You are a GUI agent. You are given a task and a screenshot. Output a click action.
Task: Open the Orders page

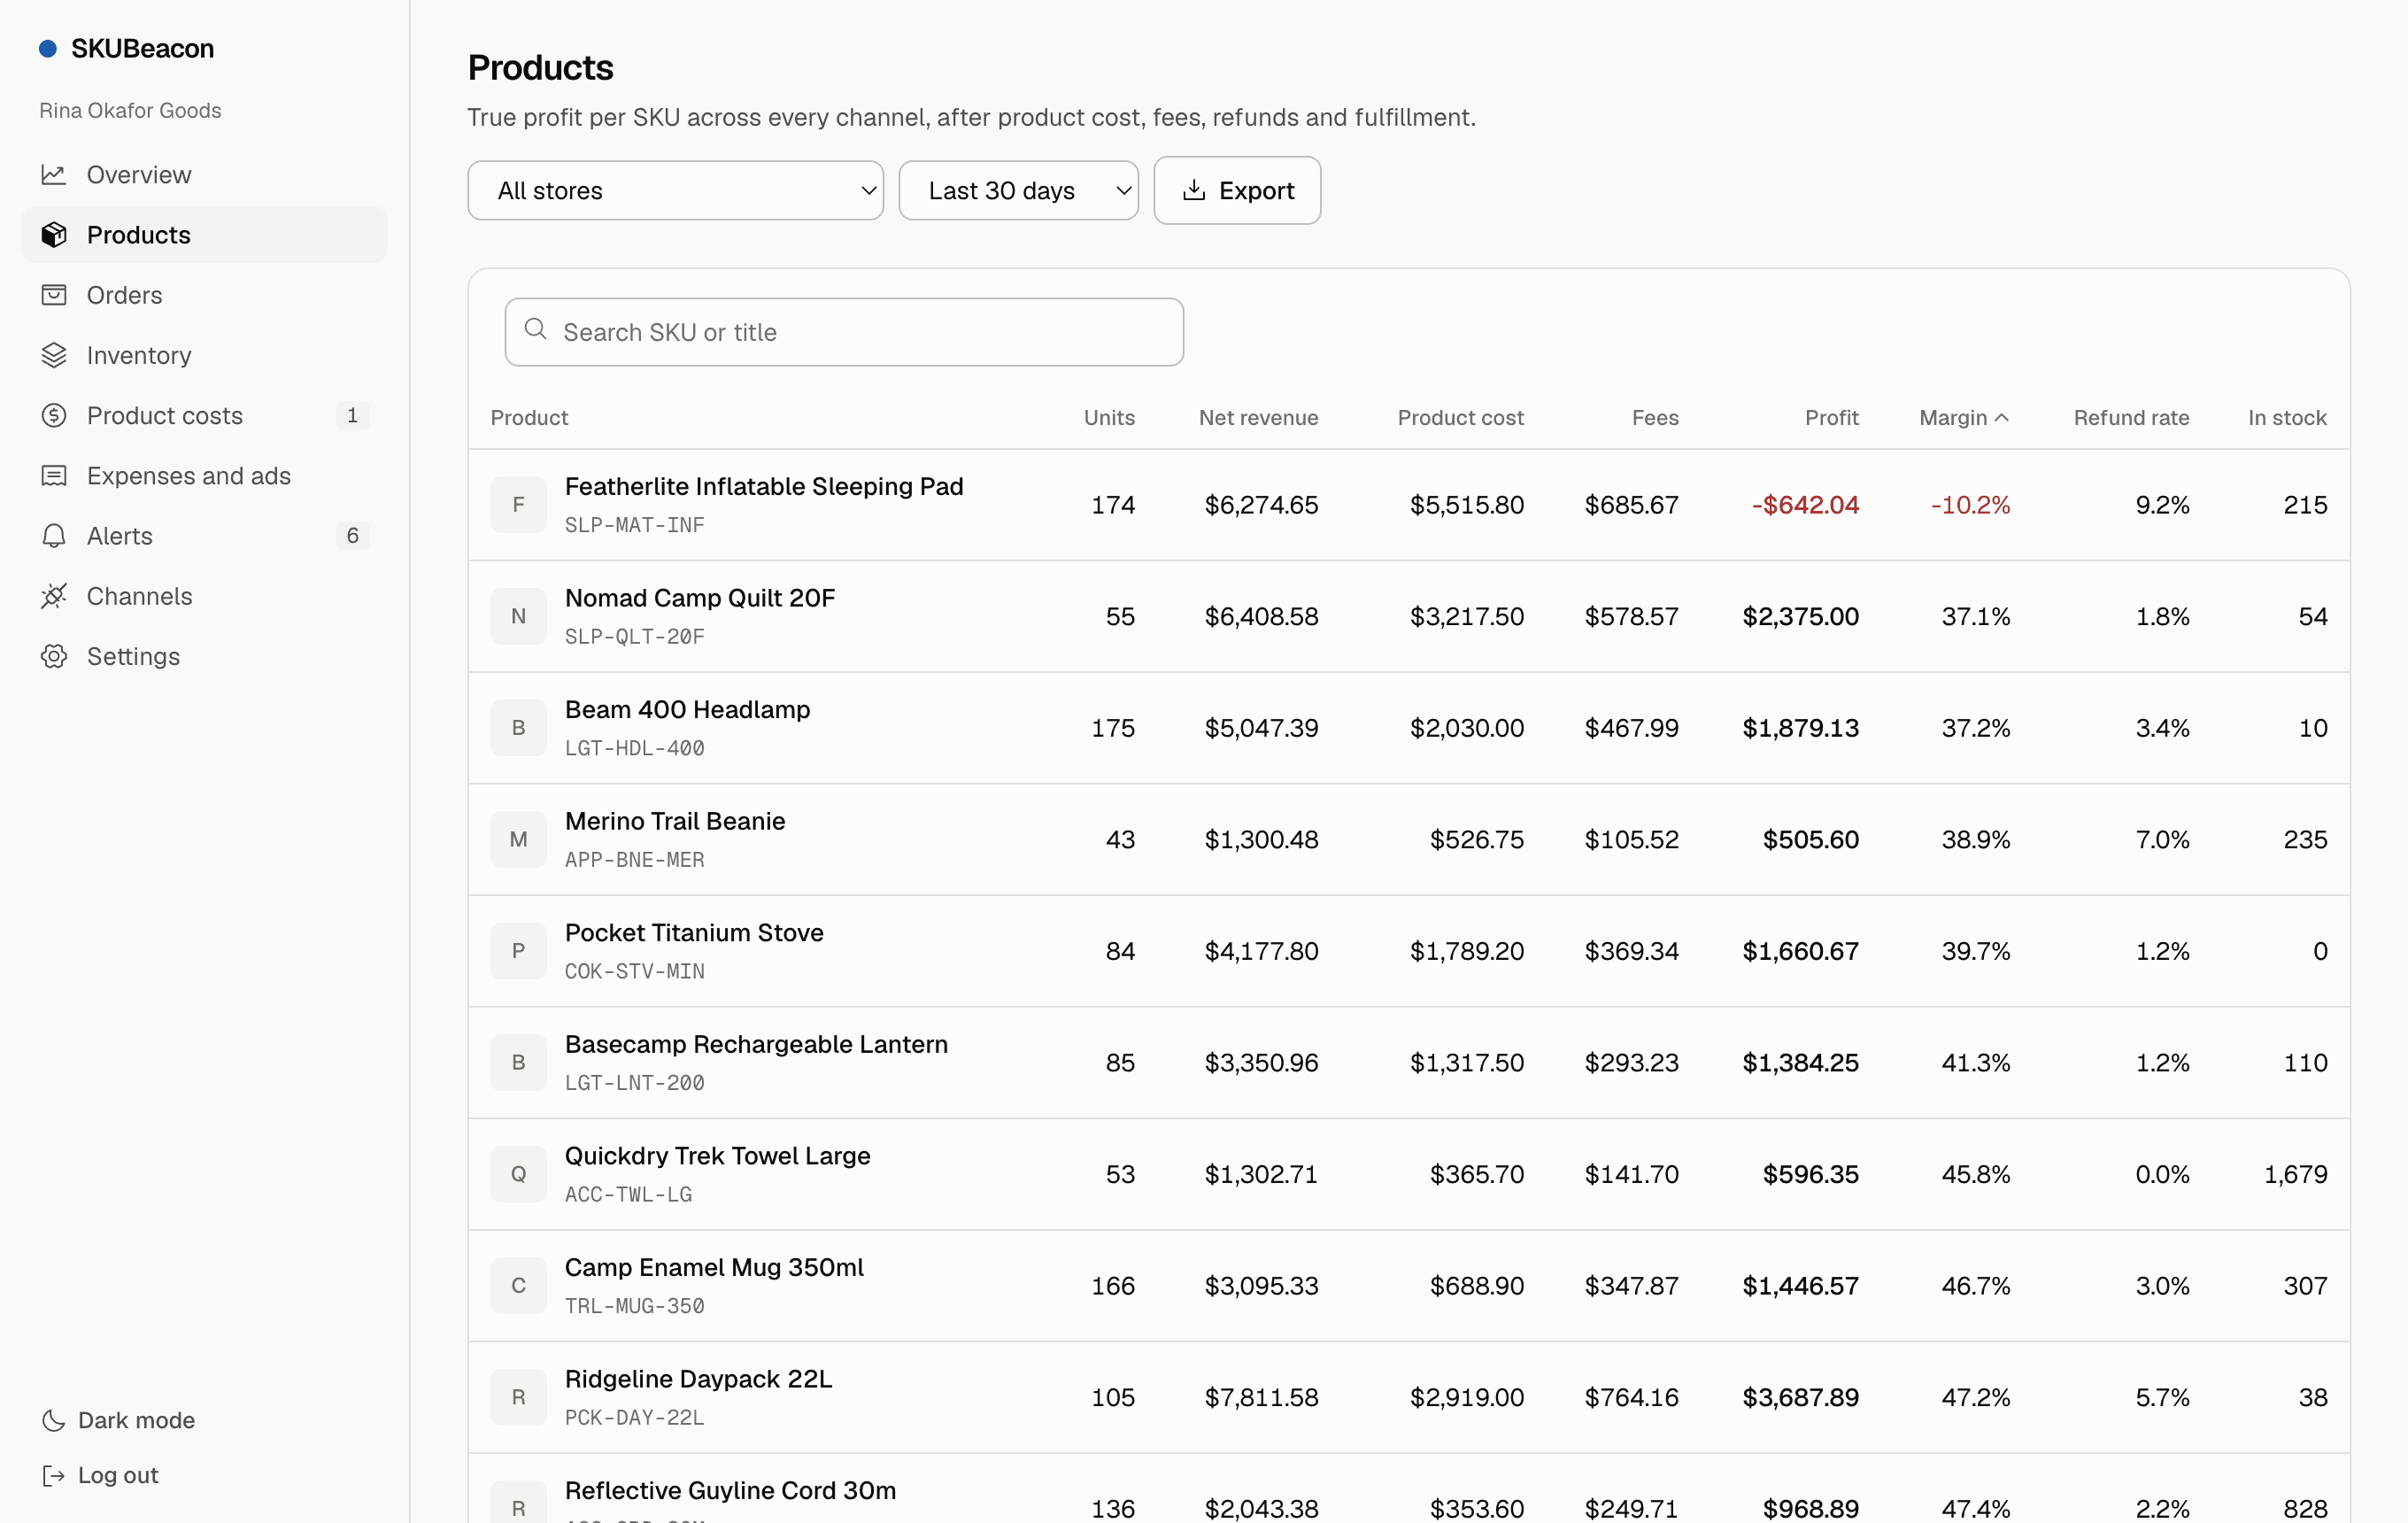[x=204, y=295]
